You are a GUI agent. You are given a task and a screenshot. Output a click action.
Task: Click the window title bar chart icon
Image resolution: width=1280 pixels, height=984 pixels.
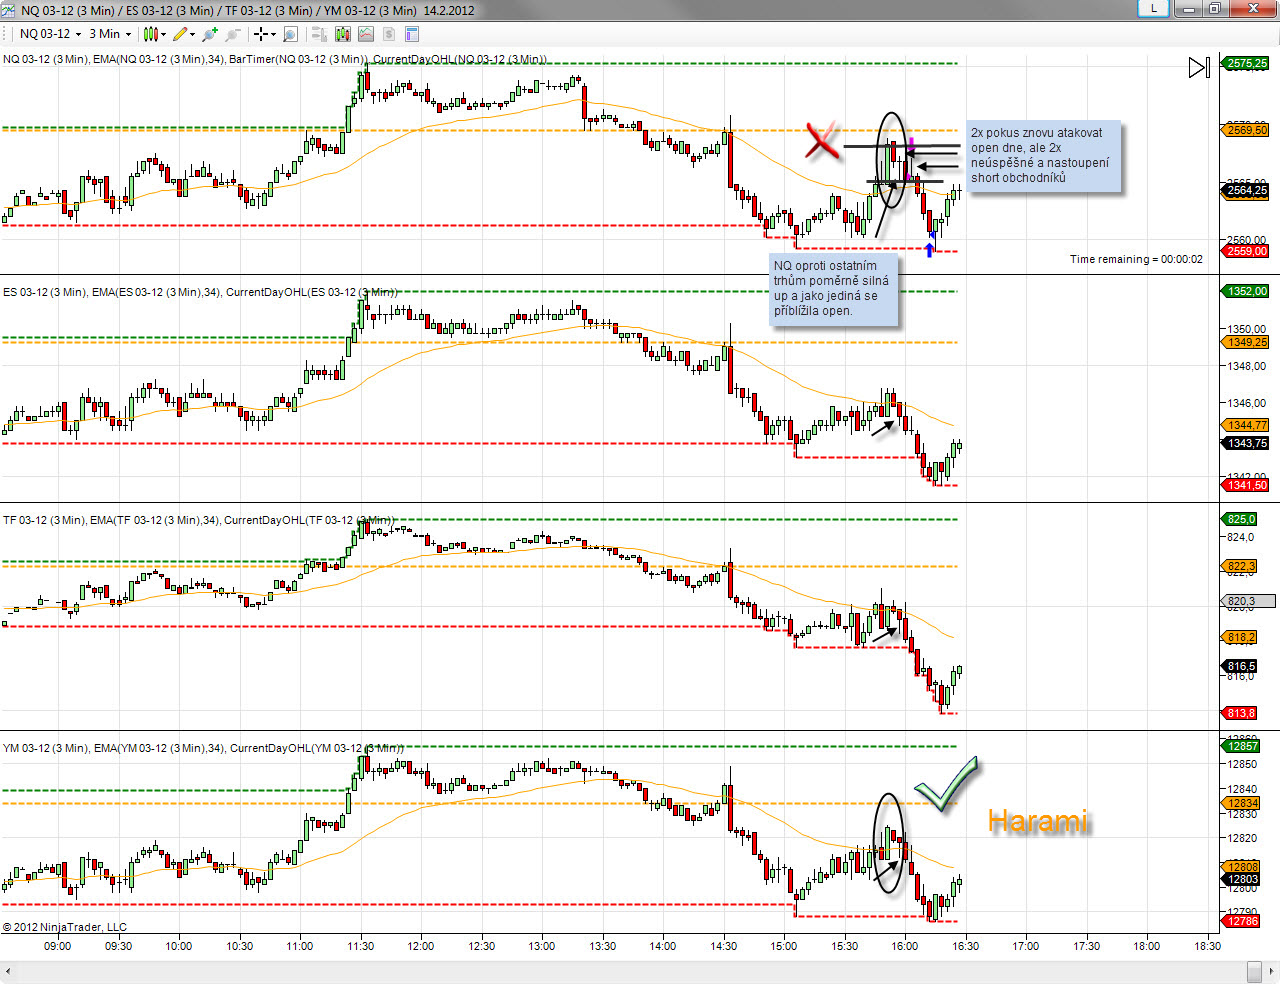pos(10,9)
